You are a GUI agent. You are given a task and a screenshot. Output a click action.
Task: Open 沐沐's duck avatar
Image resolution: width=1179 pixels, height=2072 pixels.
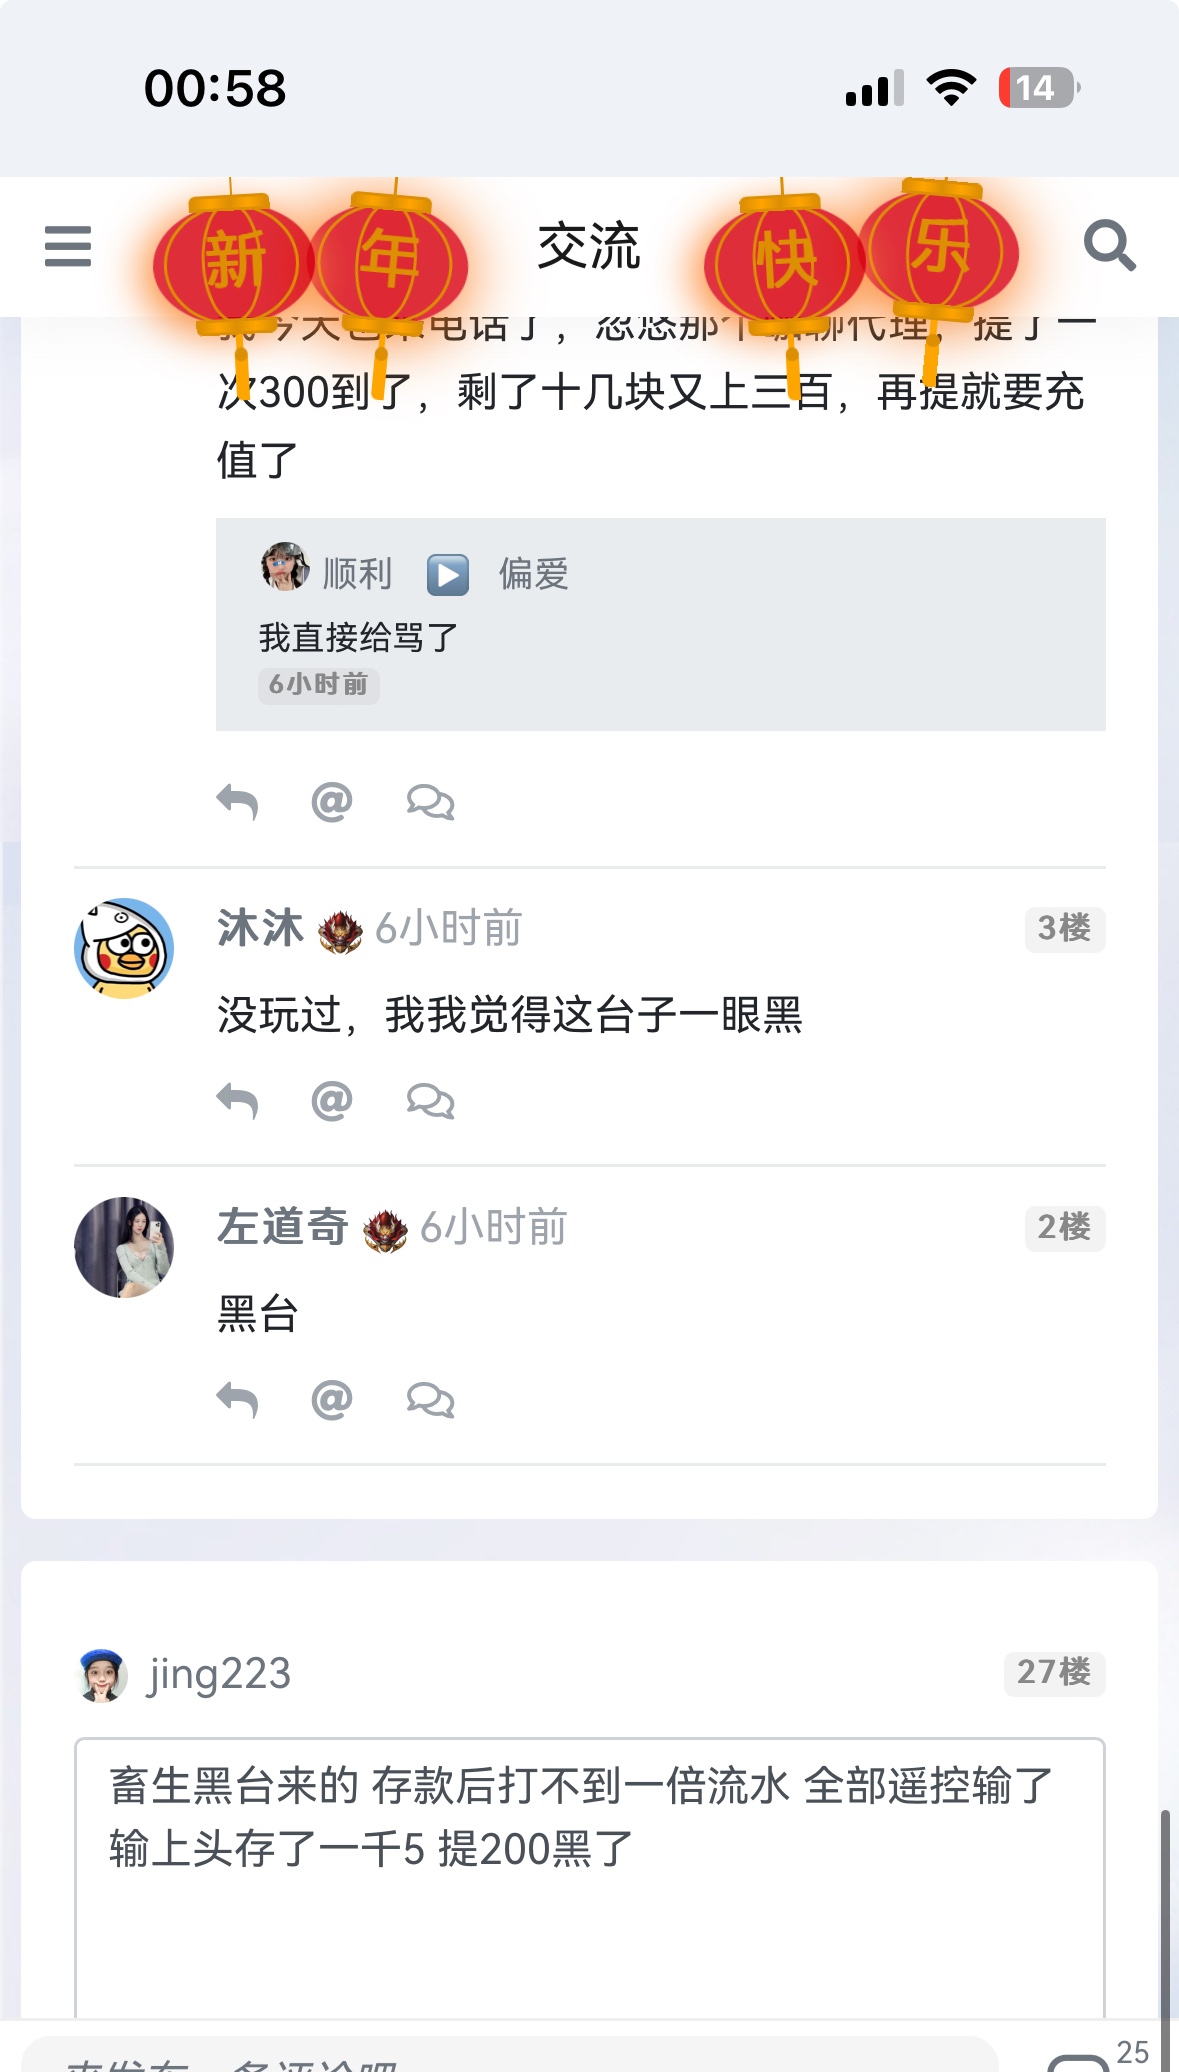point(124,948)
